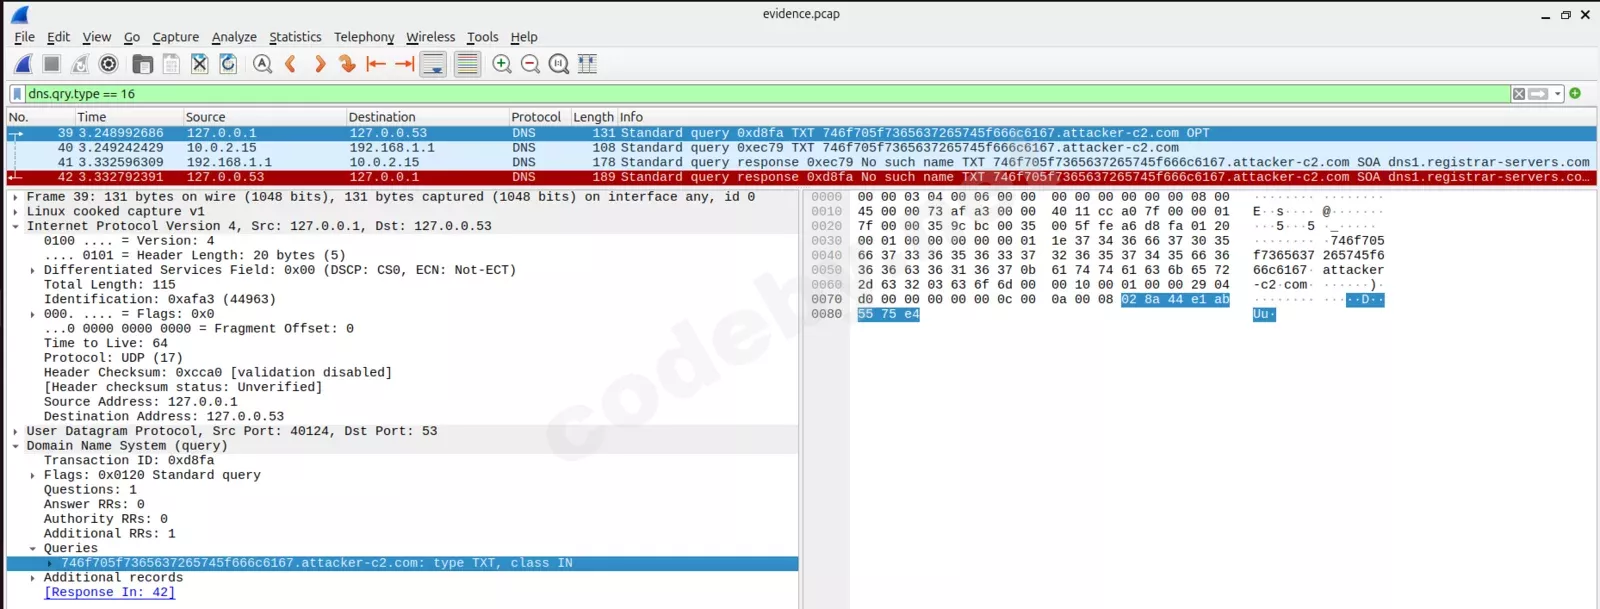Expand User Datagram Protocol node
Viewport: 1600px width, 609px height.
click(x=16, y=431)
